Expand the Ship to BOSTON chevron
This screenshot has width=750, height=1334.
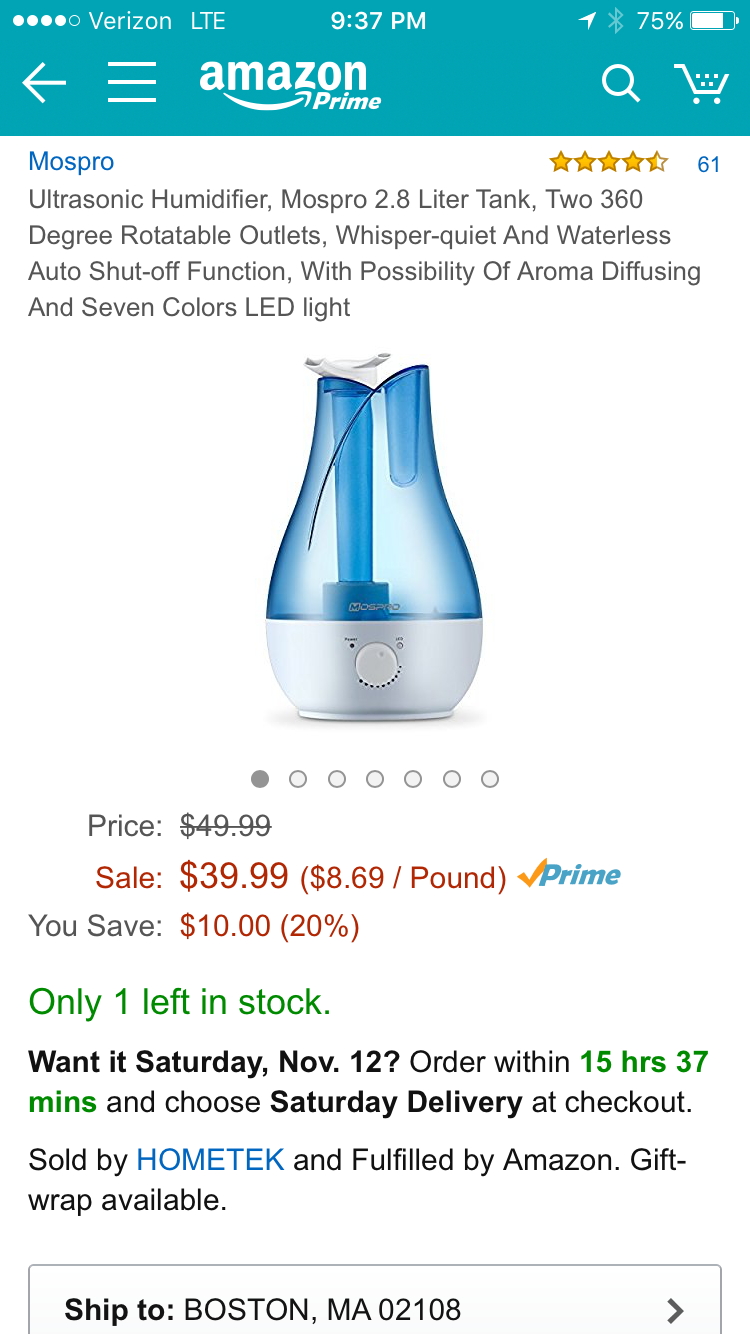(x=676, y=1310)
